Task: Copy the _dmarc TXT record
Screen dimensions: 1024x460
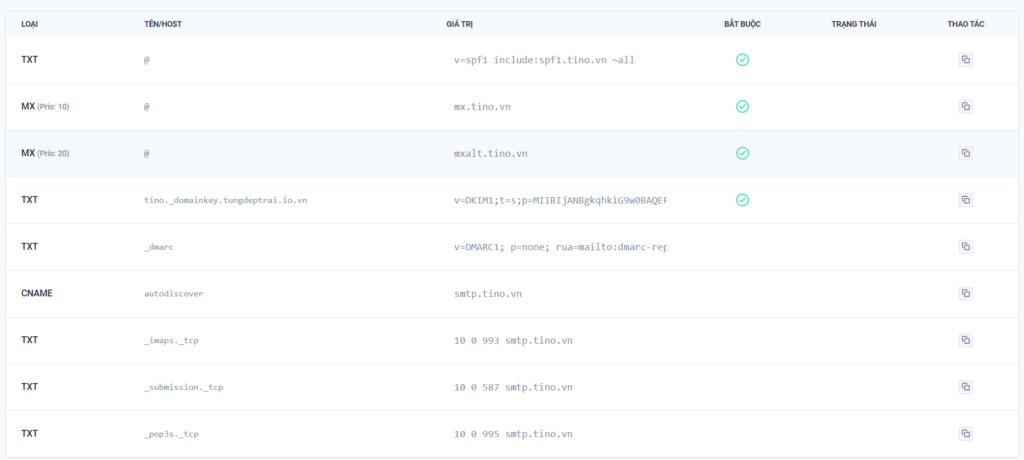Action: pyautogui.click(x=965, y=246)
